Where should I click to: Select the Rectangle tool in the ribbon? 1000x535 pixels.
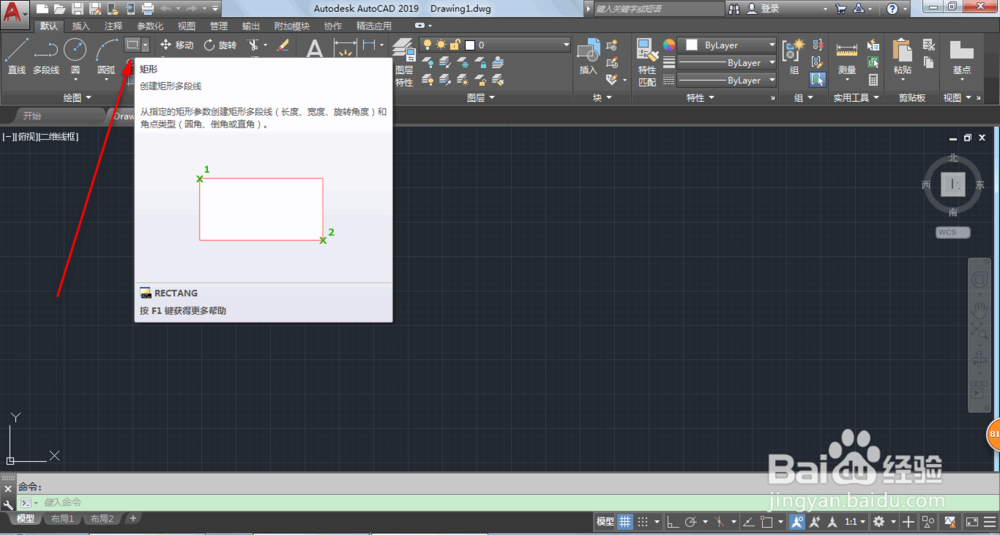(132, 45)
